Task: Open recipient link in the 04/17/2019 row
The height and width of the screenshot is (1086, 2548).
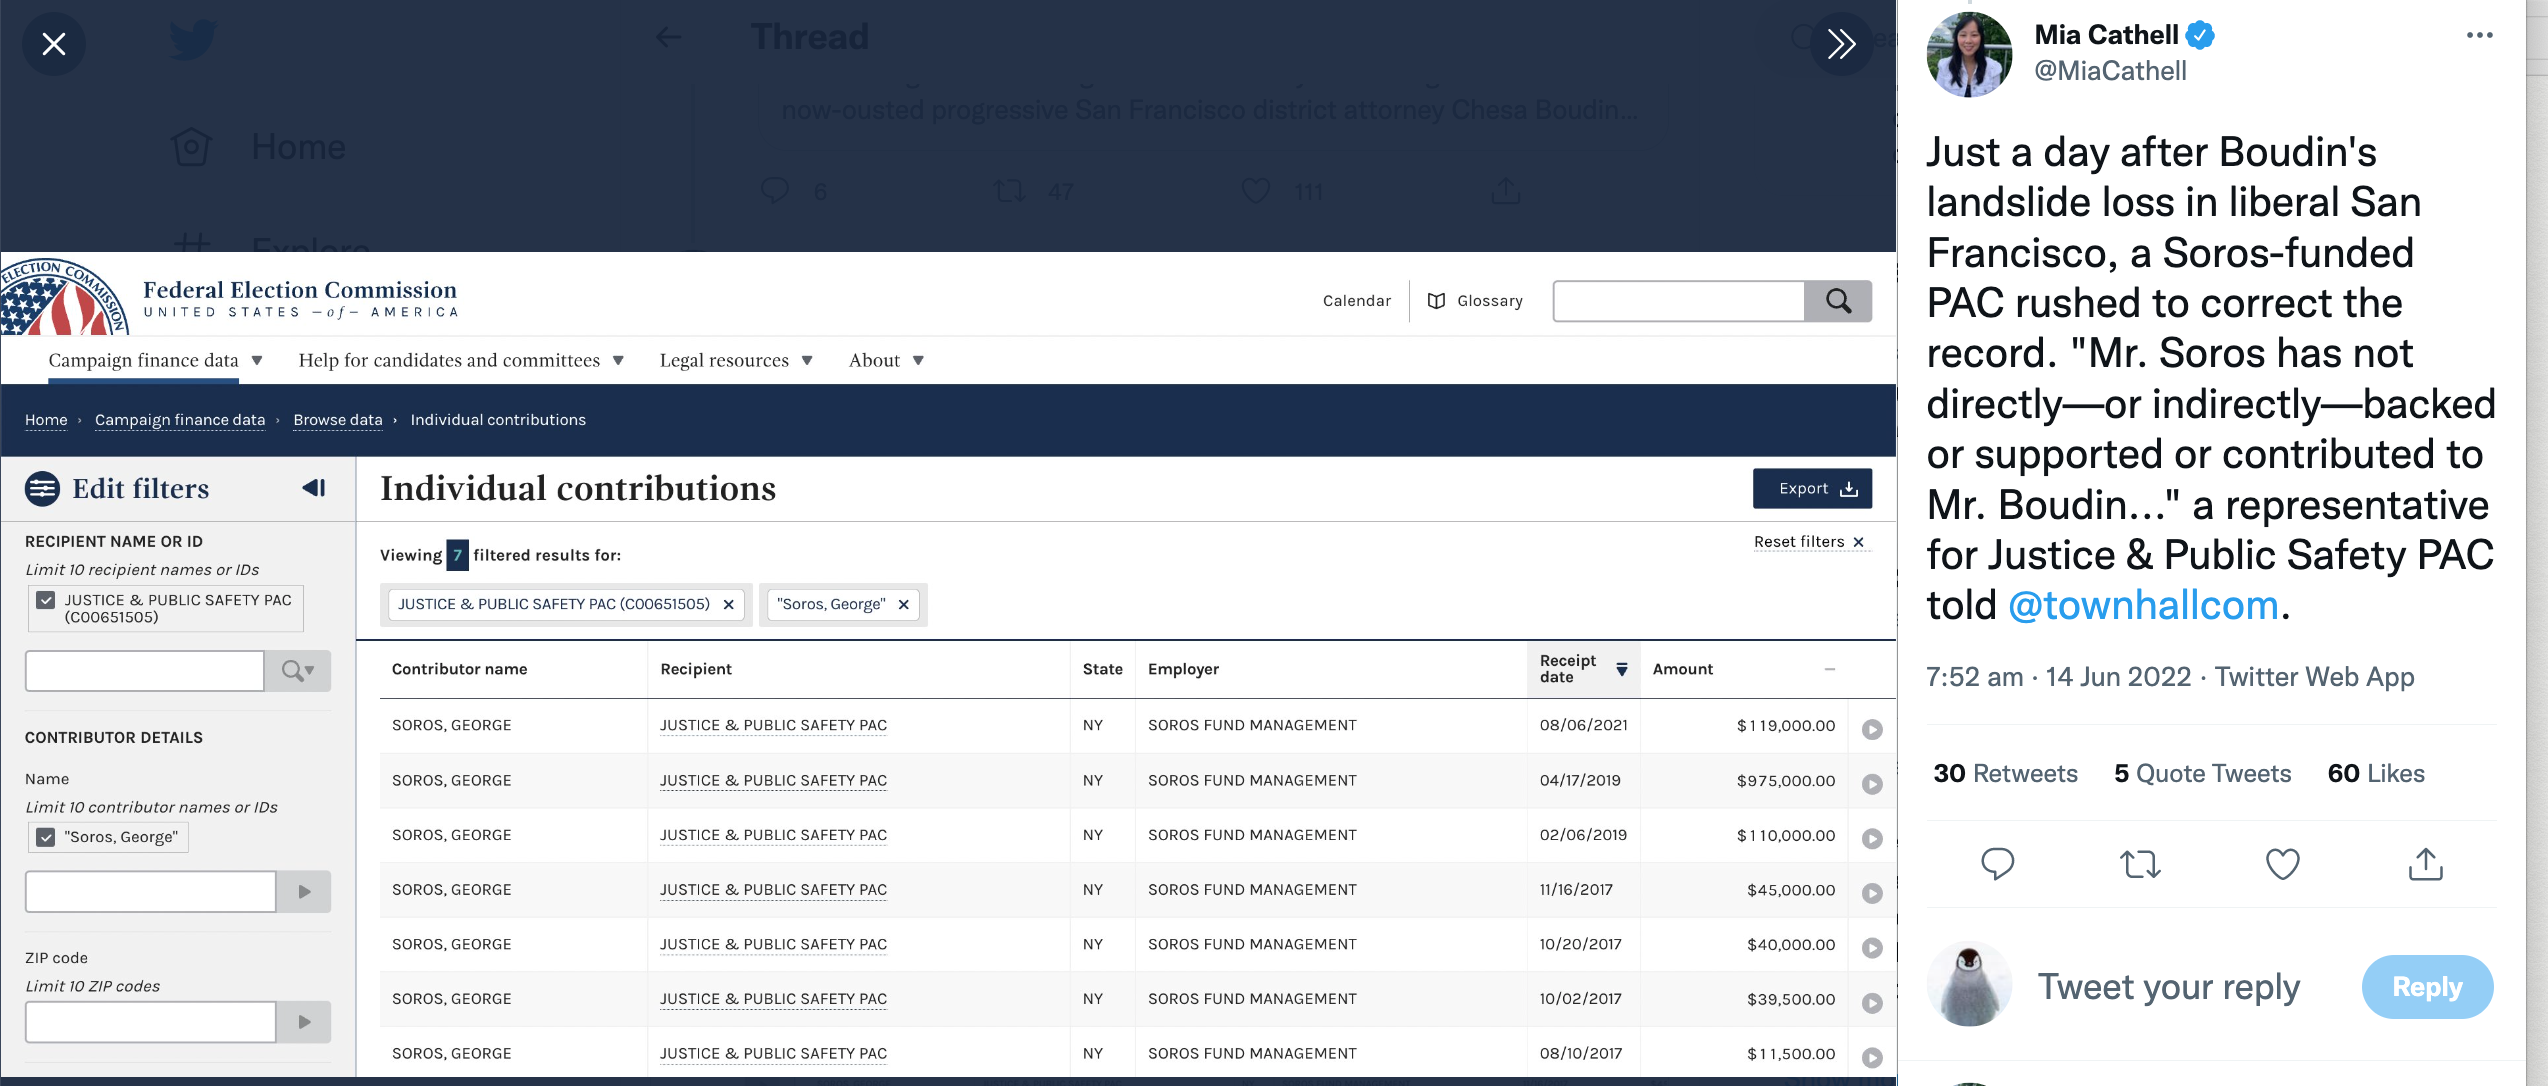Action: pos(773,780)
